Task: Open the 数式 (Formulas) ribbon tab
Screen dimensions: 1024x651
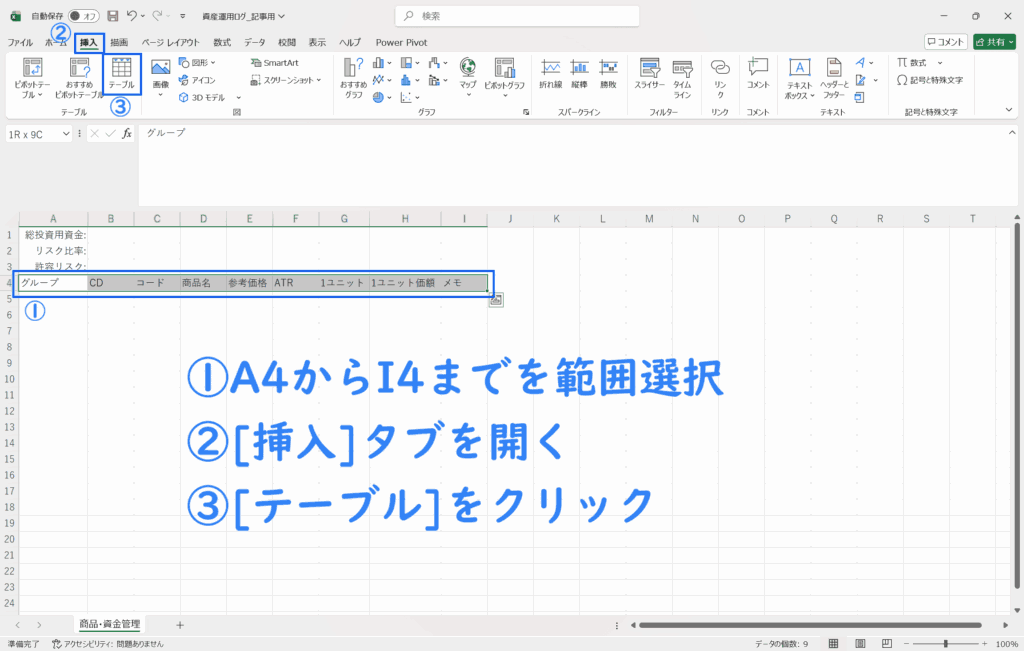Action: coord(222,42)
